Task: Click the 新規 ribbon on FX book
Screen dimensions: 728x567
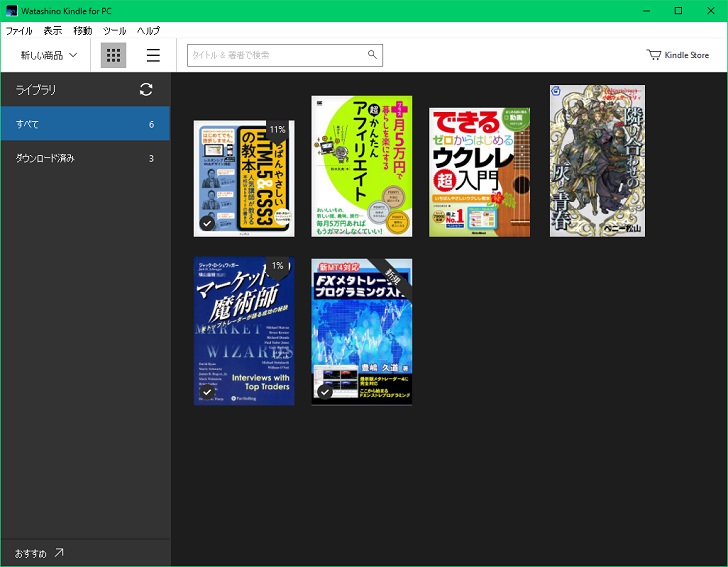Action: tap(394, 278)
